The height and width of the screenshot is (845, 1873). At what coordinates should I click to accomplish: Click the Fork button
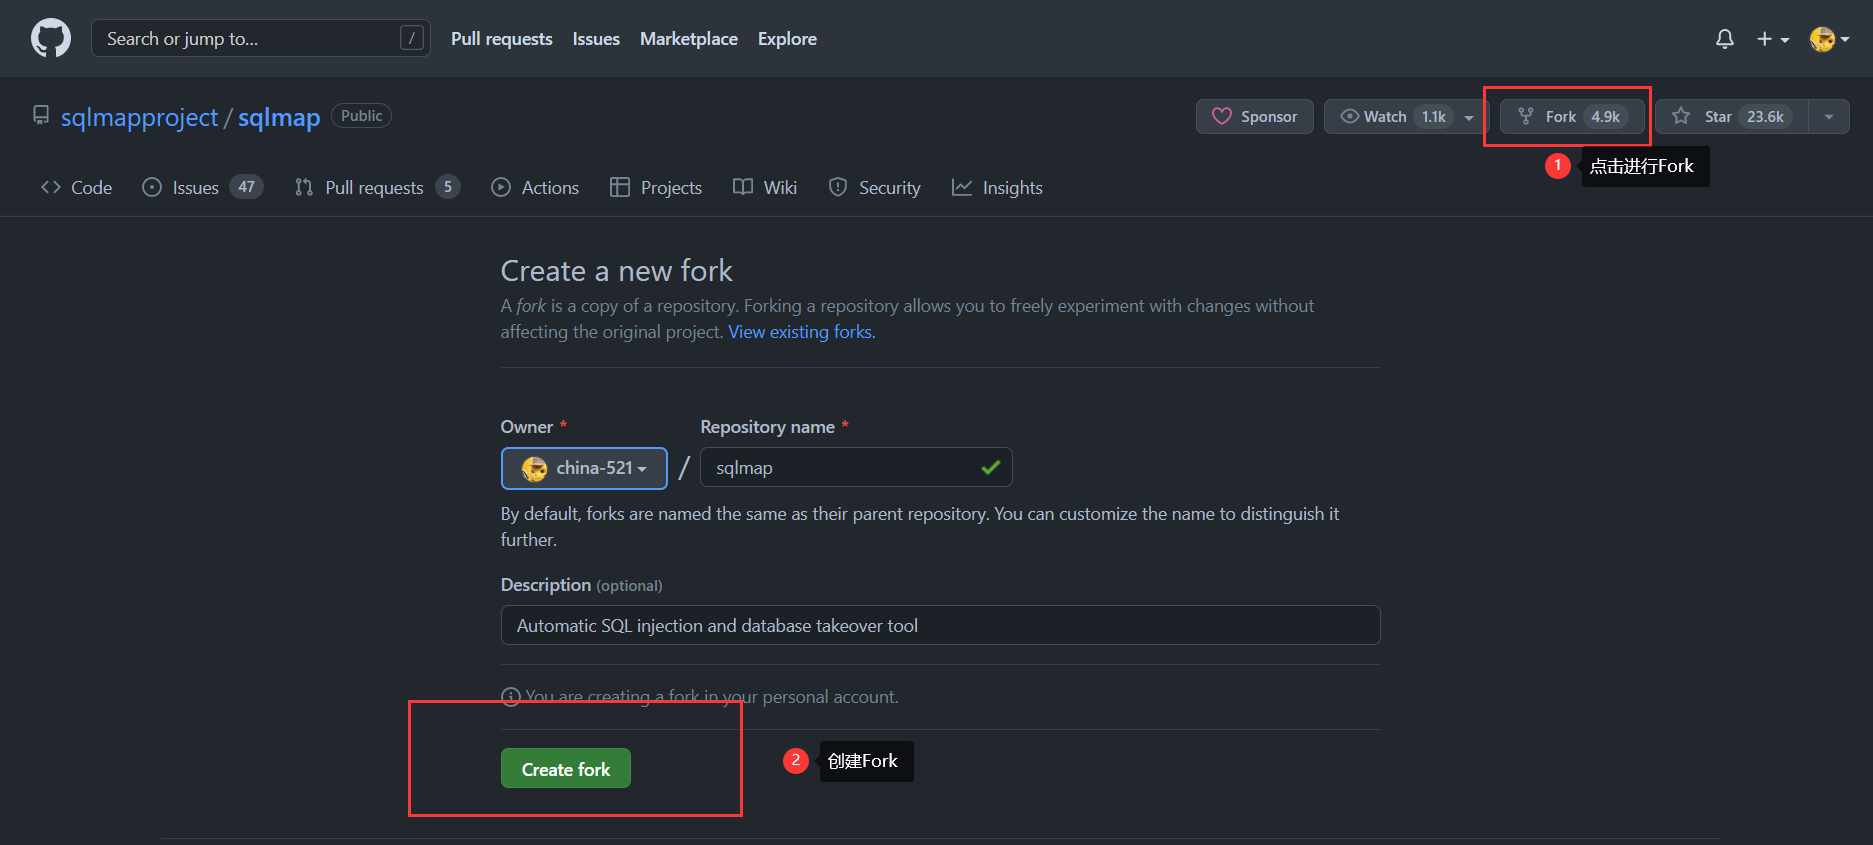pyautogui.click(x=1572, y=117)
